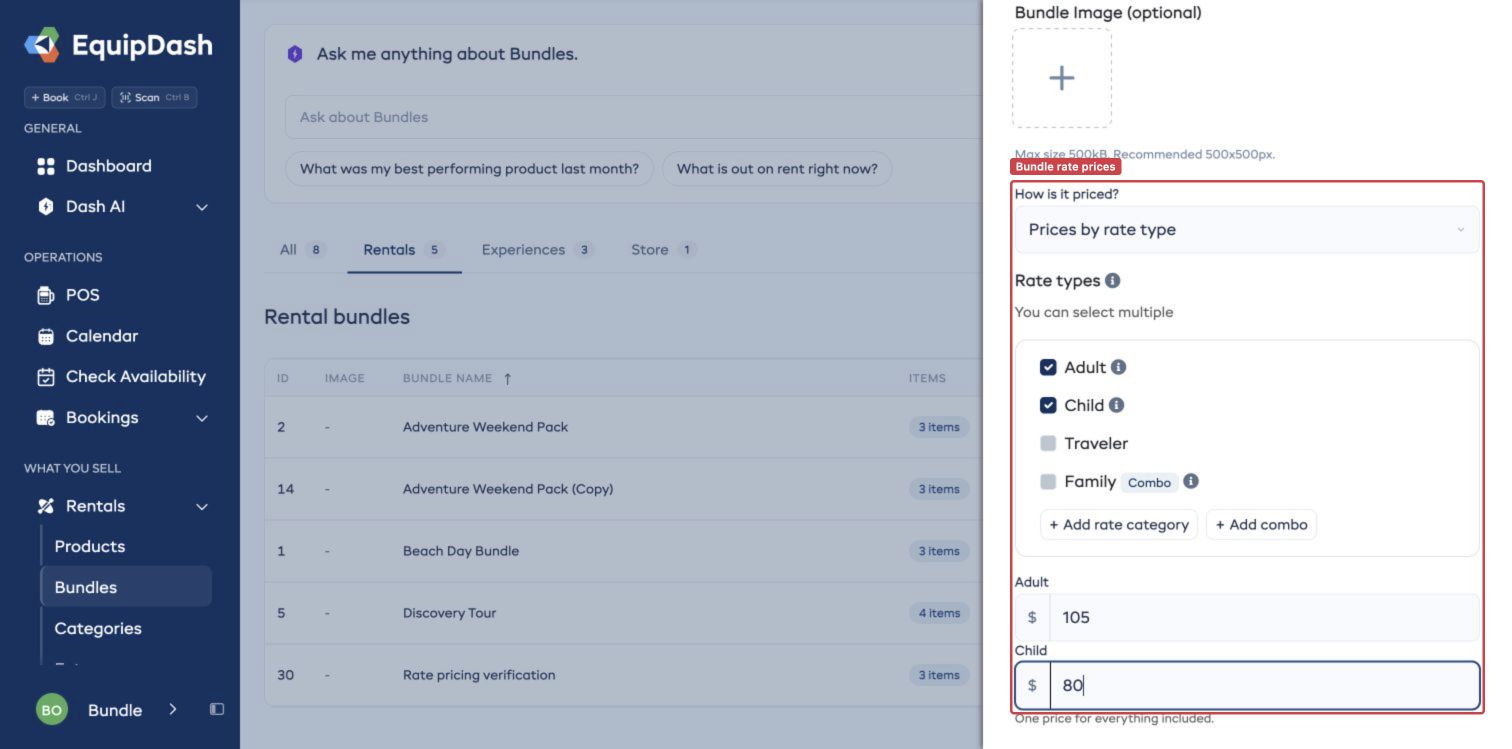The height and width of the screenshot is (749, 1512).
Task: Show info for Family combo rate
Action: click(1191, 481)
